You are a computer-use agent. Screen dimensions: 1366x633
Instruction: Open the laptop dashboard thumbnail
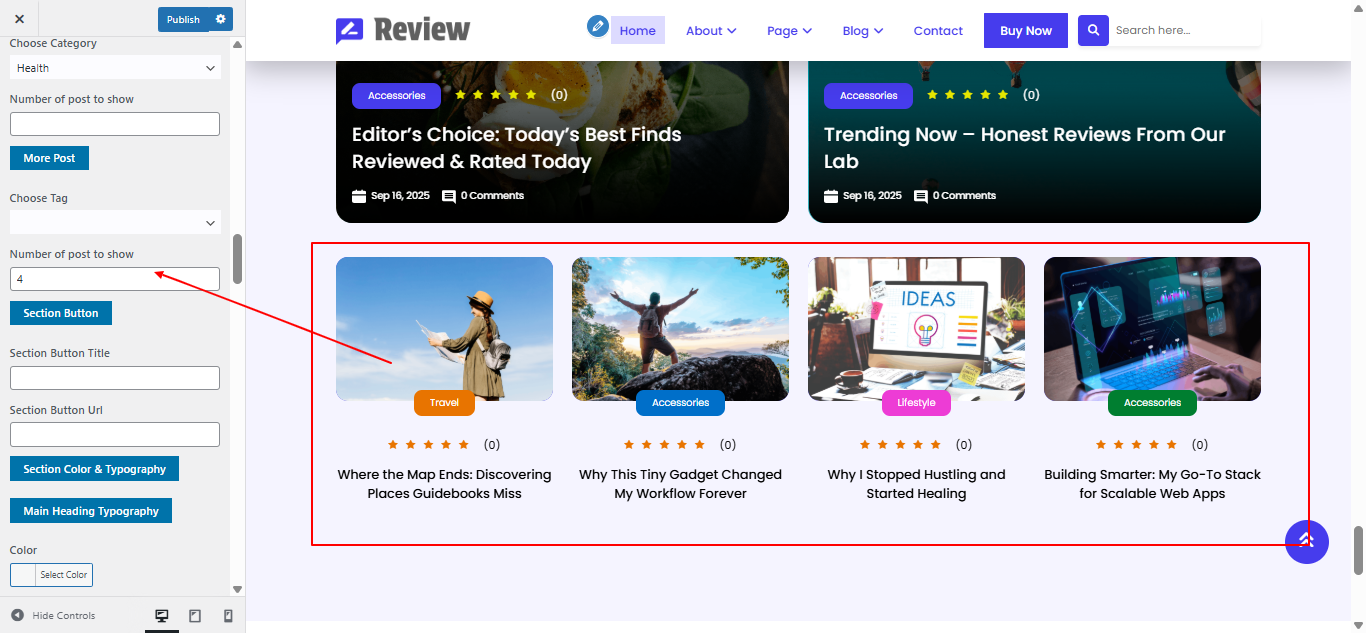click(x=1152, y=329)
